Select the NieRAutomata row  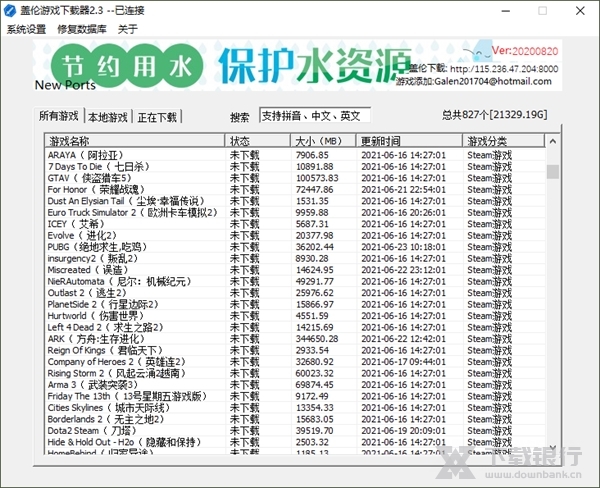(295, 281)
